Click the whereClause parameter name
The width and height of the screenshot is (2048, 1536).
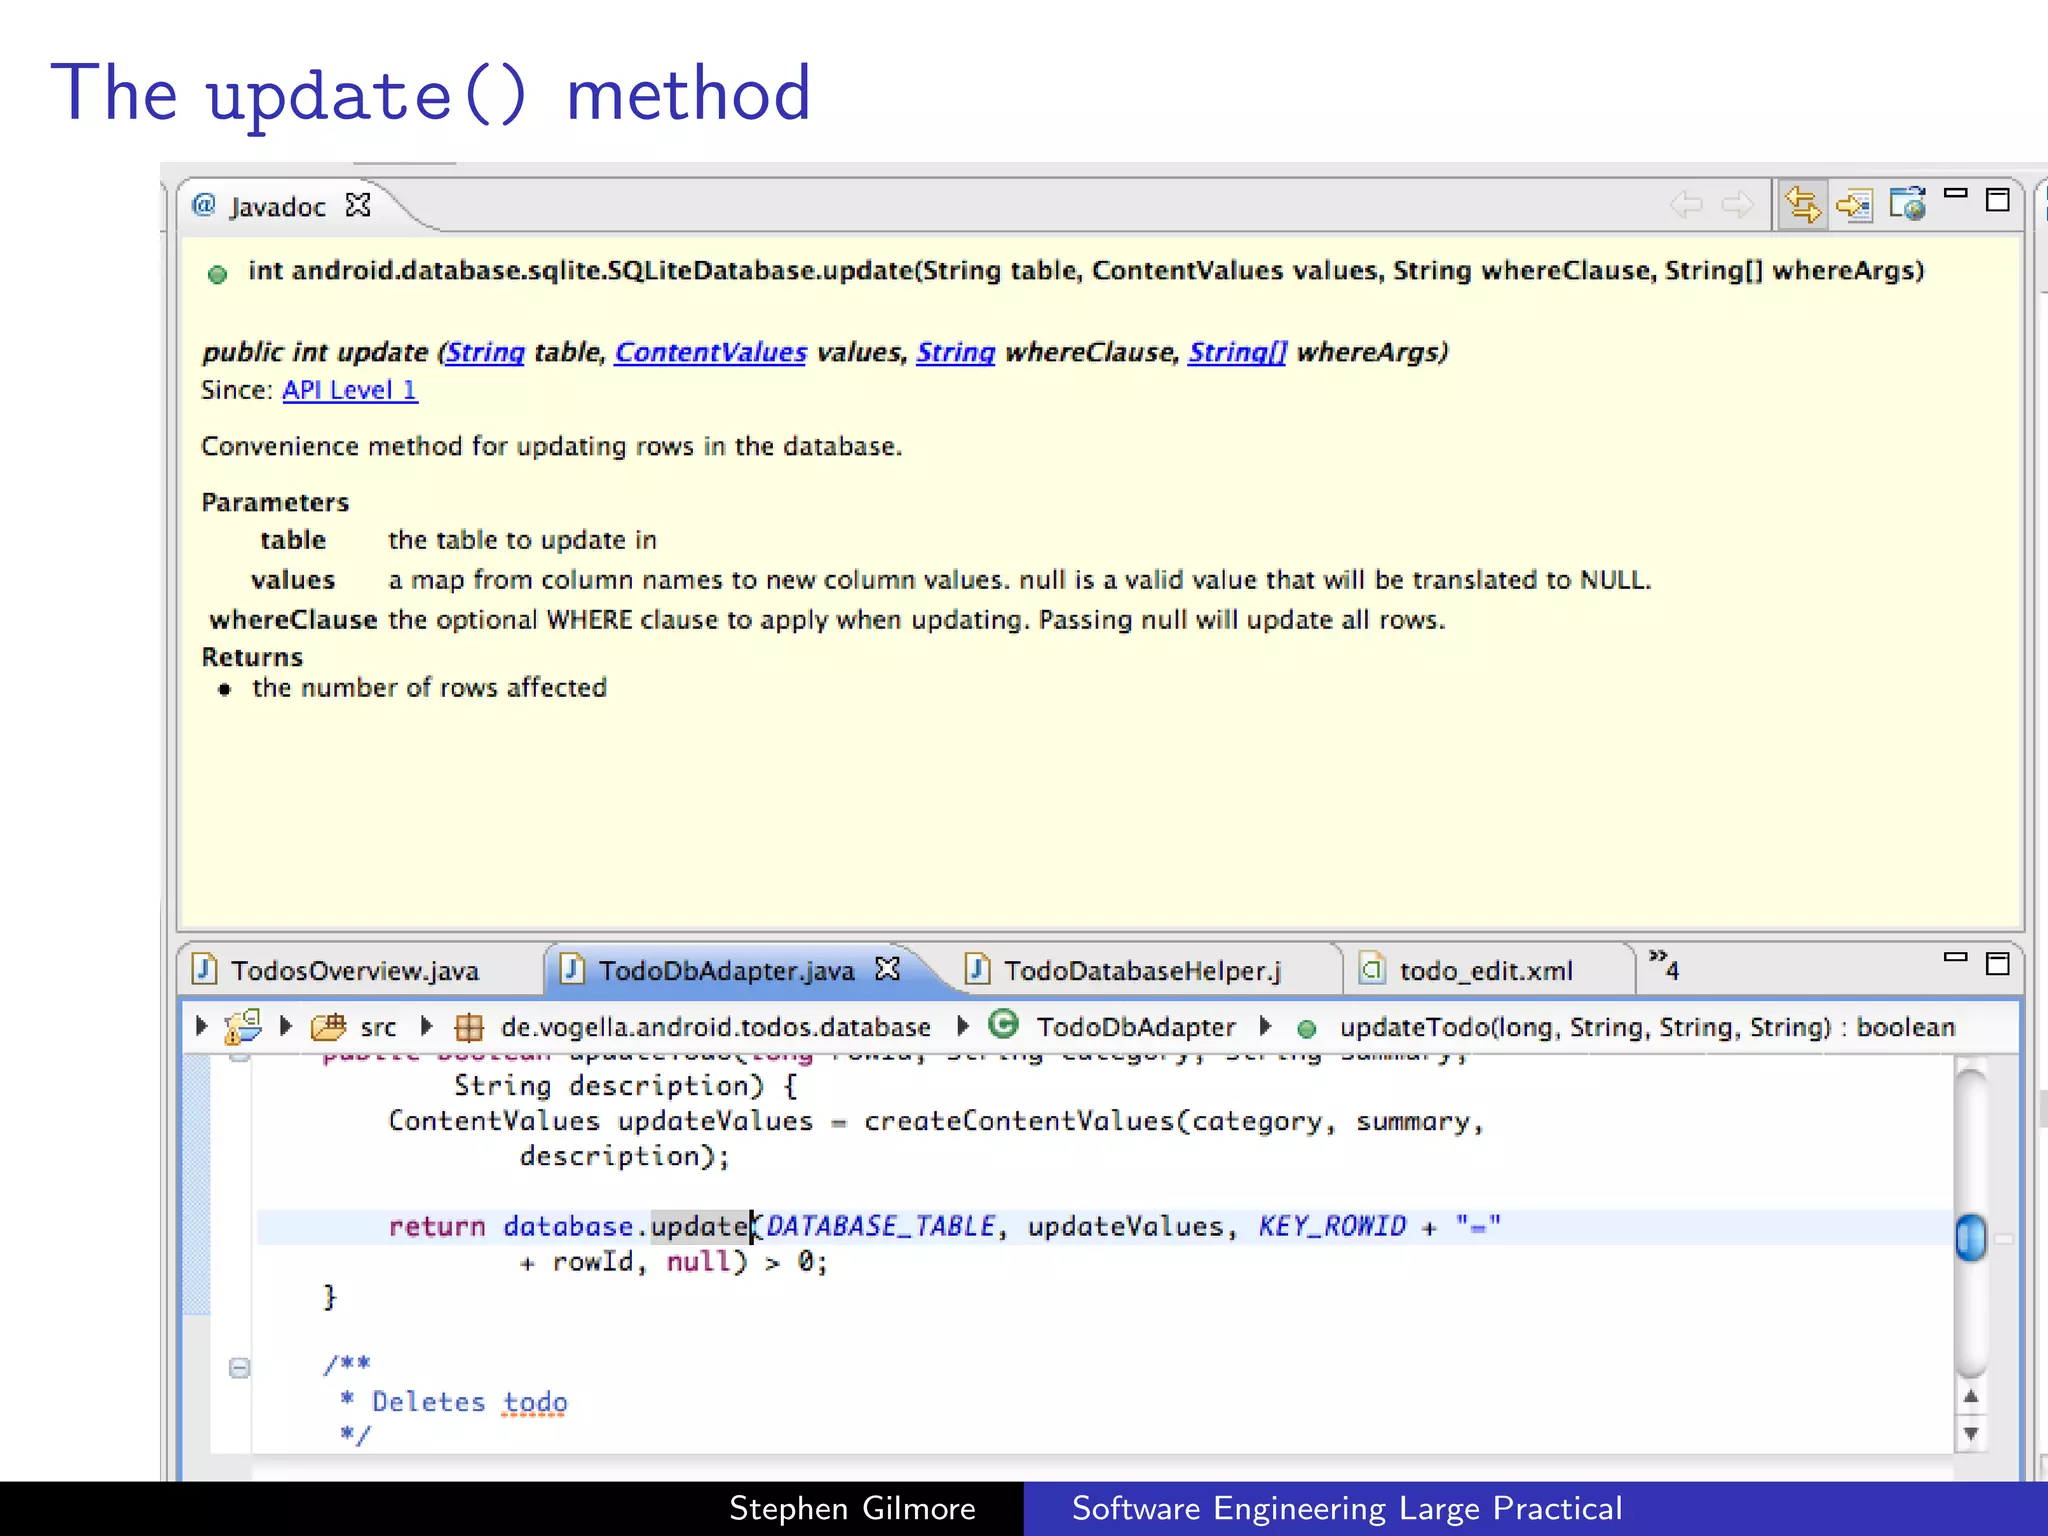[x=293, y=620]
